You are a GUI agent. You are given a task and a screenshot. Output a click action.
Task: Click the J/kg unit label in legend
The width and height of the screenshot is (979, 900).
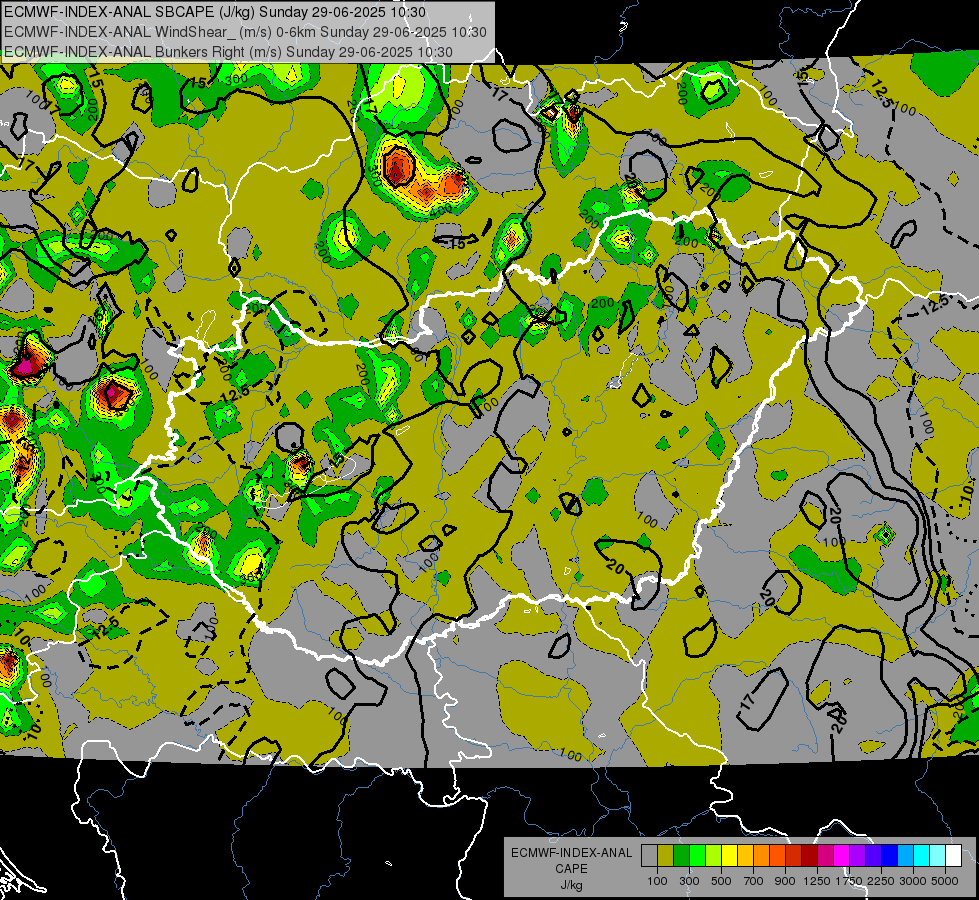point(572,885)
